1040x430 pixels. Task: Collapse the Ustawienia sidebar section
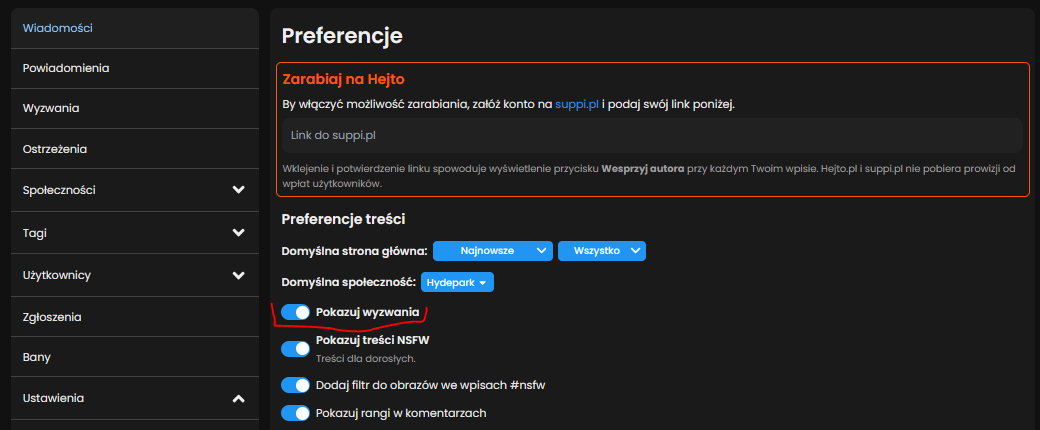point(238,399)
